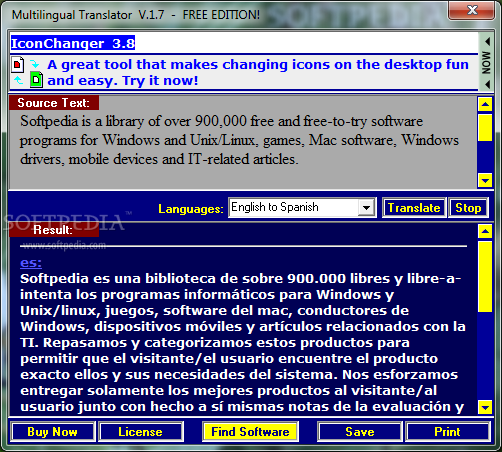Open the IconChanger 3.8 link

pos(73,43)
